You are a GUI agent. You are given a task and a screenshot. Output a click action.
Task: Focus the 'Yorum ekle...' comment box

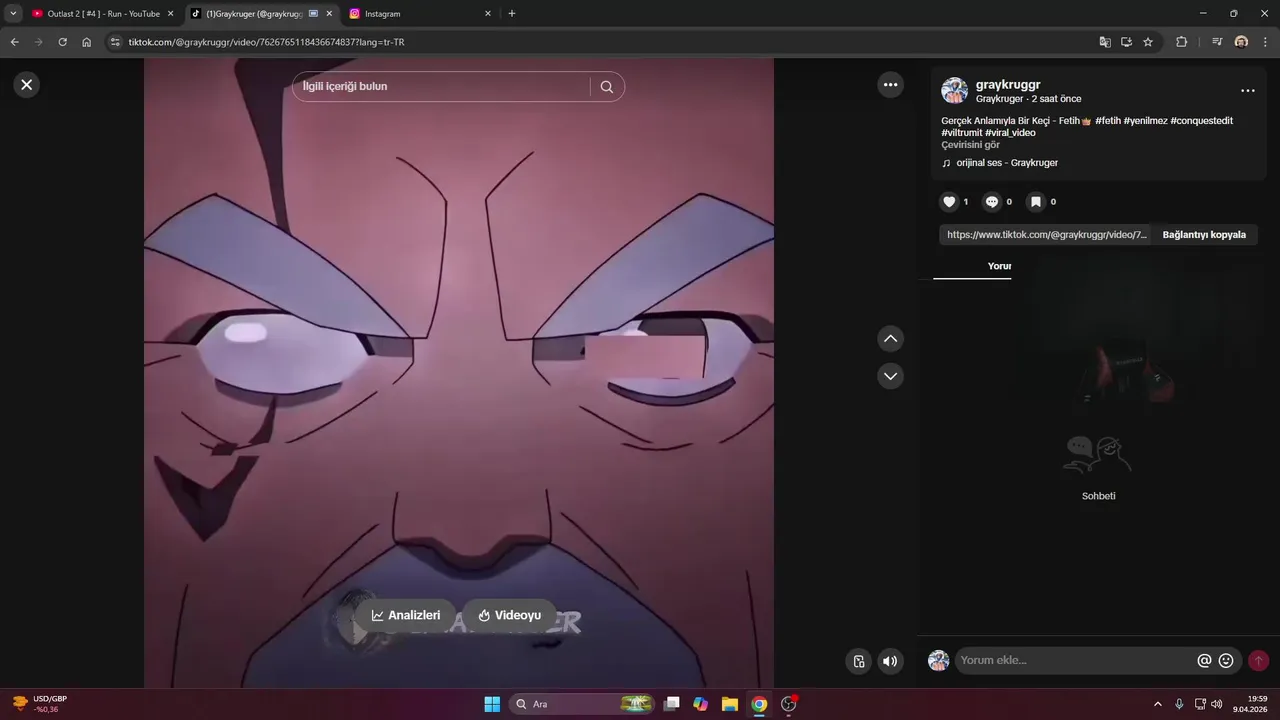pos(1075,660)
